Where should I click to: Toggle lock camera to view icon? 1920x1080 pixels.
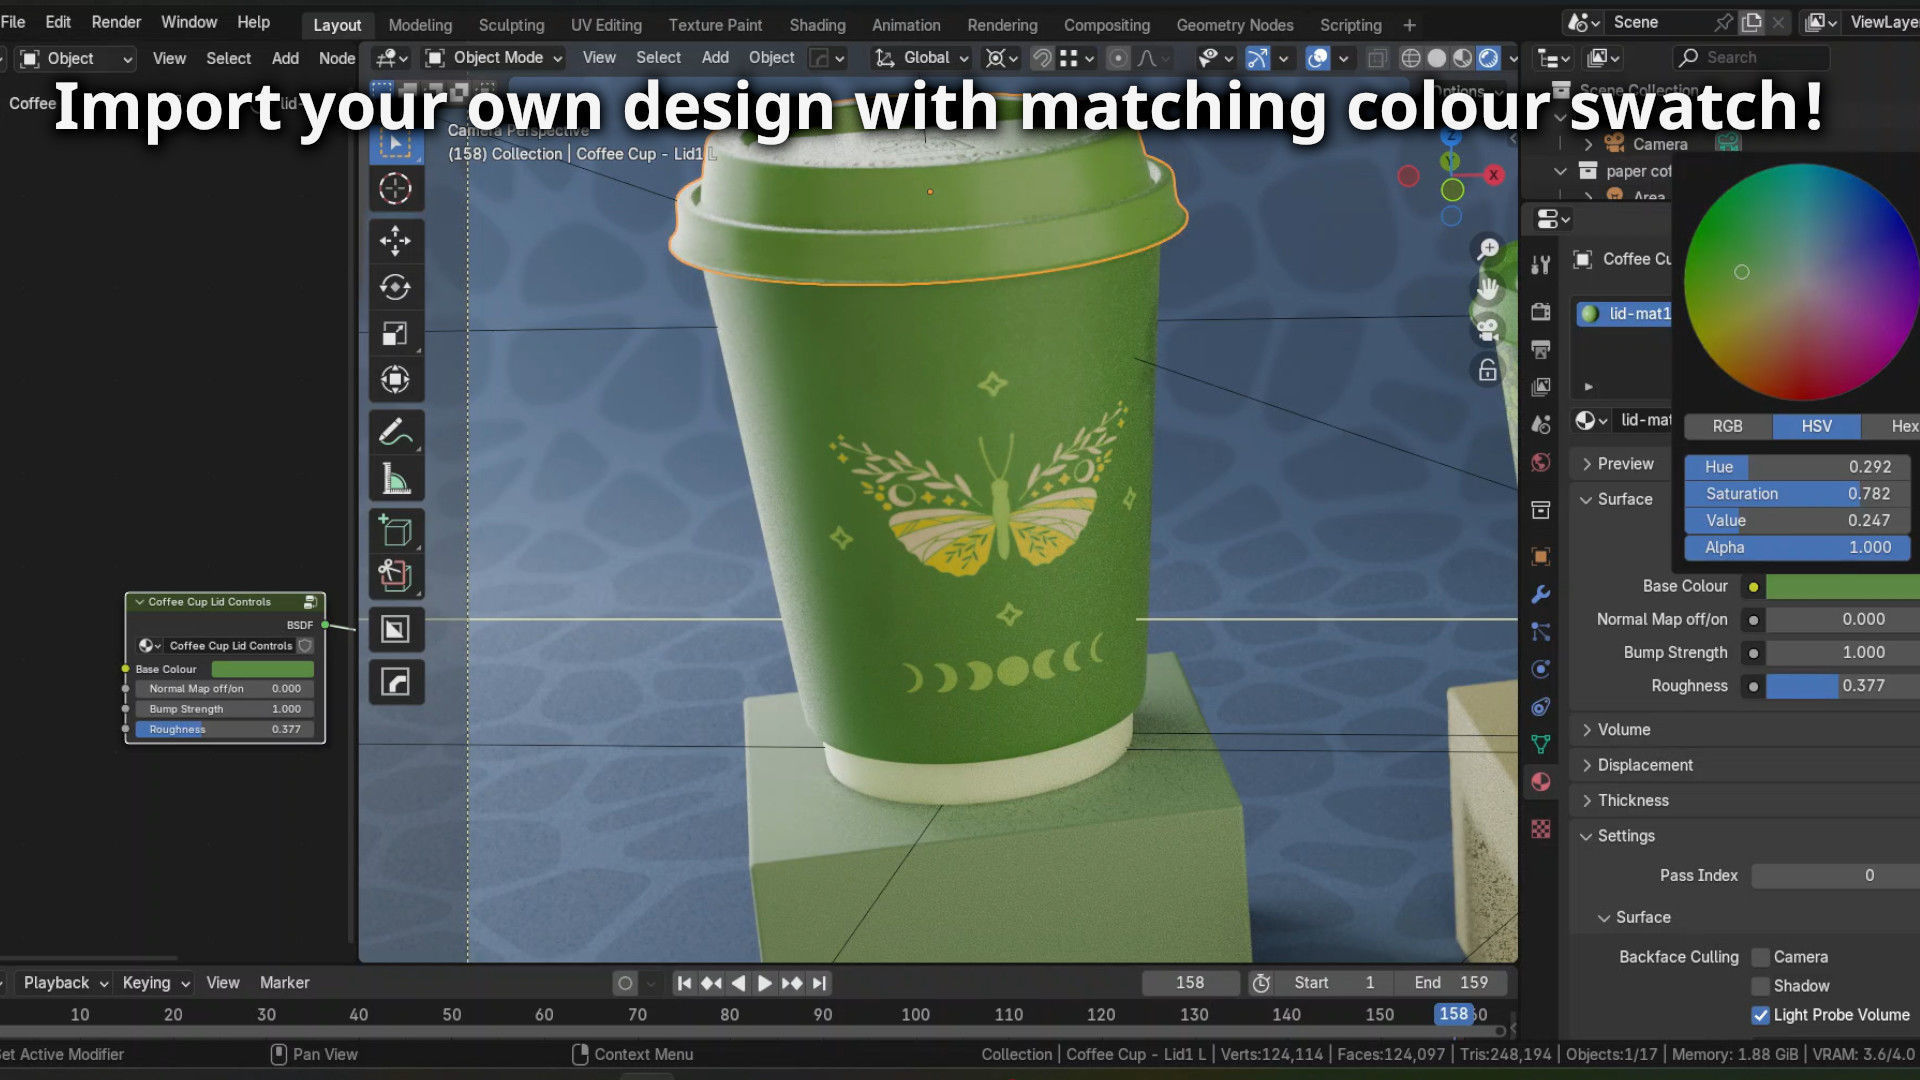click(x=1488, y=371)
